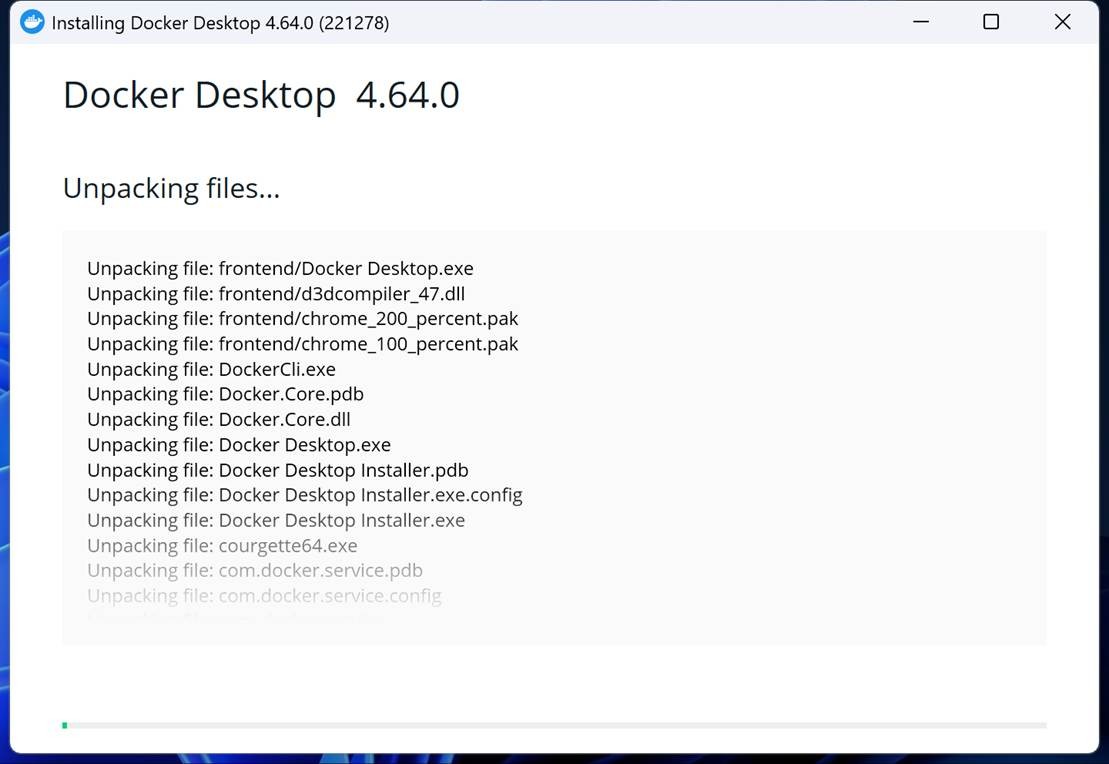Select the 'Docker Desktop Installer.exe.config' log line
The image size is (1109, 764).
click(305, 495)
